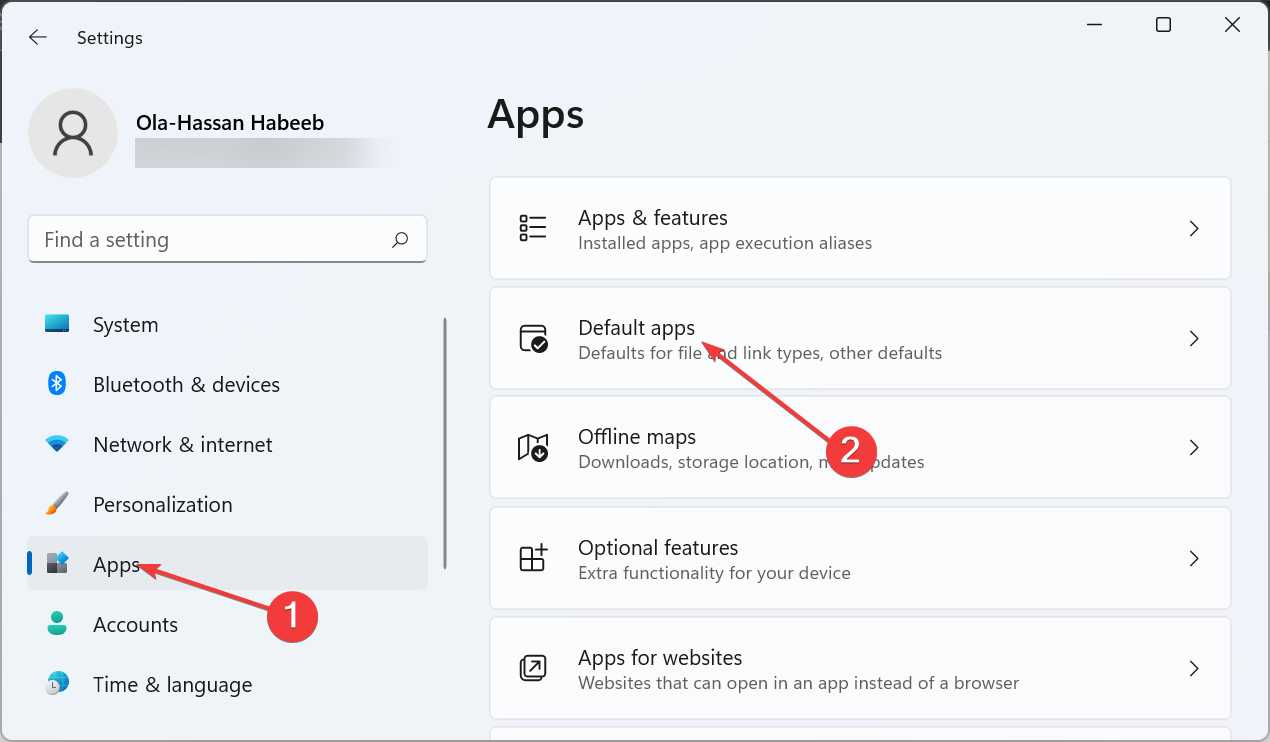Click the Apps sidebar icon
Image resolution: width=1270 pixels, height=742 pixels.
click(57, 563)
